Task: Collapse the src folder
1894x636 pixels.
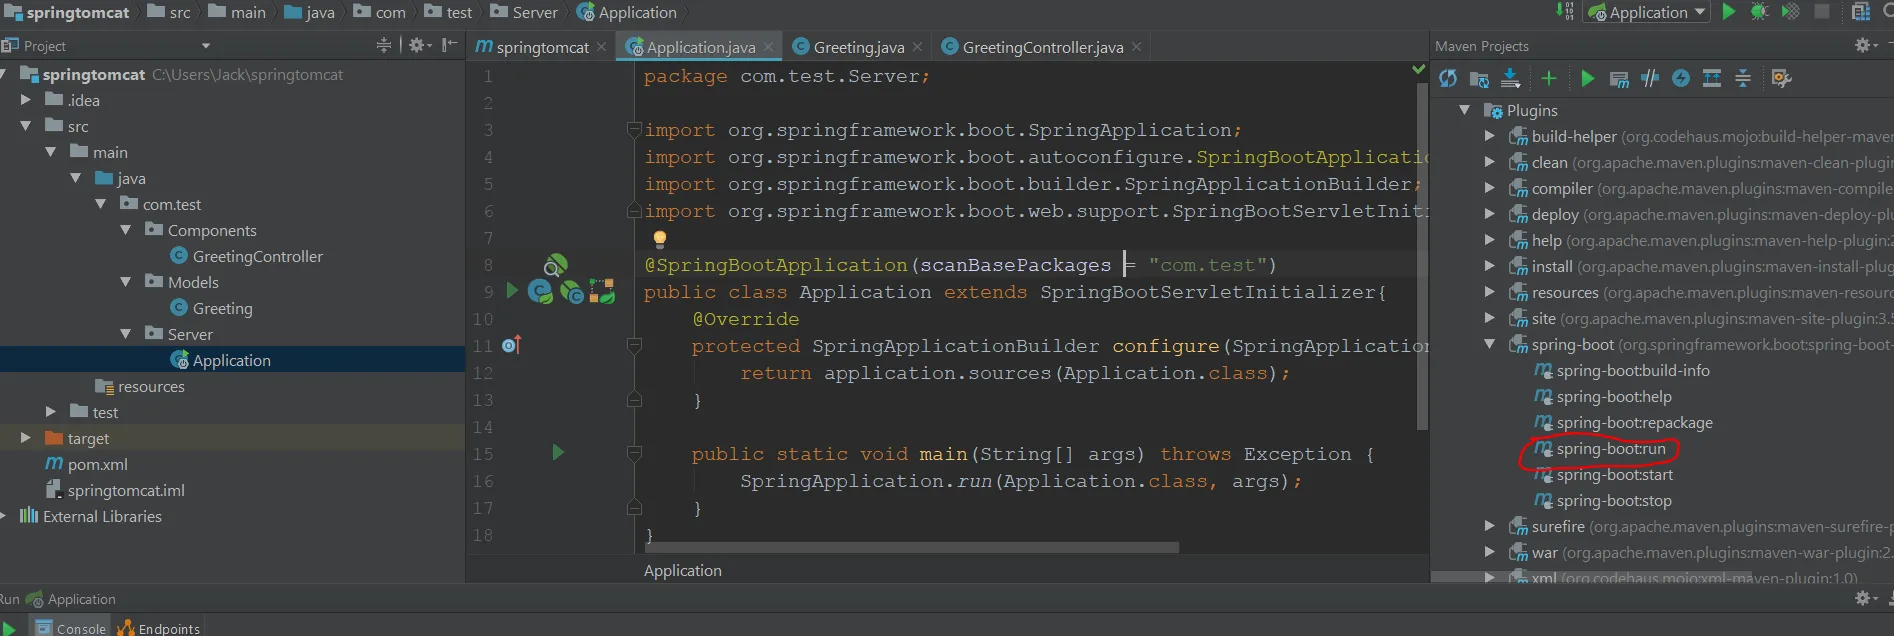Action: click(26, 126)
